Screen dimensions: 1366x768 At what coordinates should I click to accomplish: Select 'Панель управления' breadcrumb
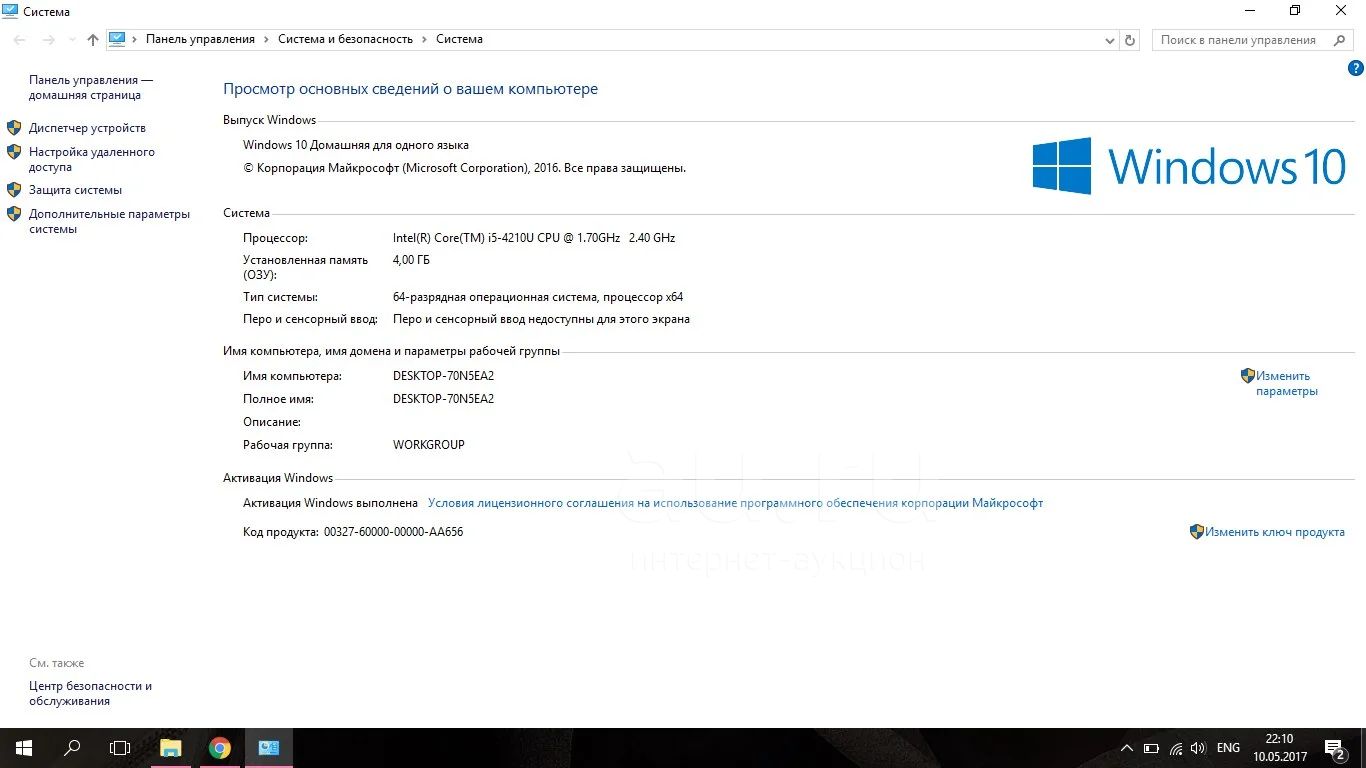(200, 39)
